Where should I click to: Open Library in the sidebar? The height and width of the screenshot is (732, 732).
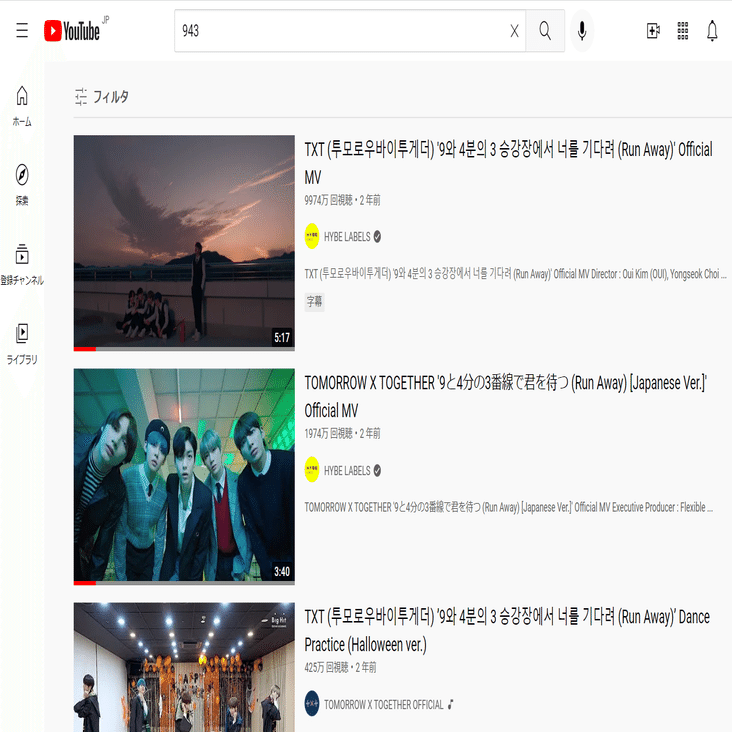[x=22, y=344]
